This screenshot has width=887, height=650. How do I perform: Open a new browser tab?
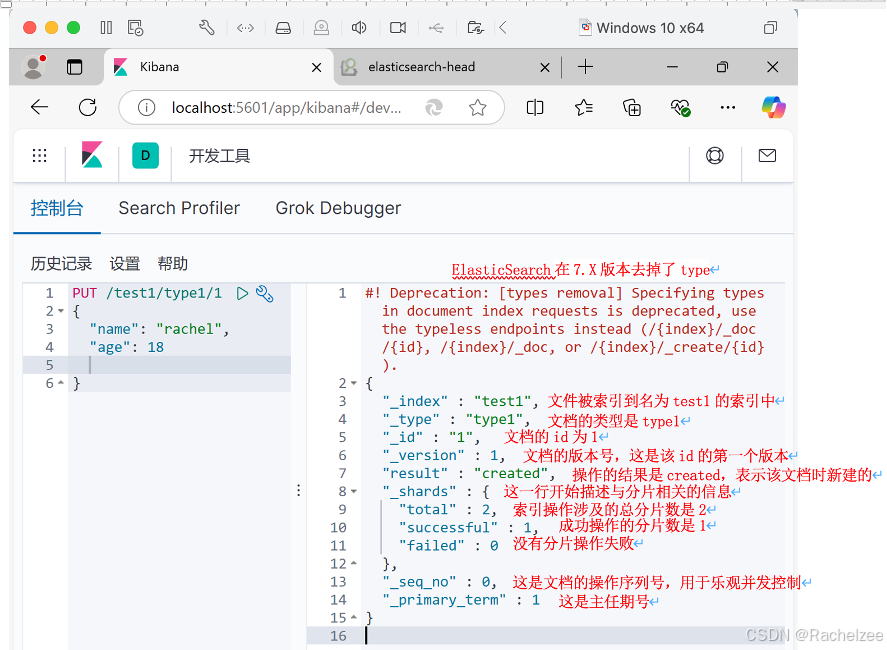coord(585,67)
